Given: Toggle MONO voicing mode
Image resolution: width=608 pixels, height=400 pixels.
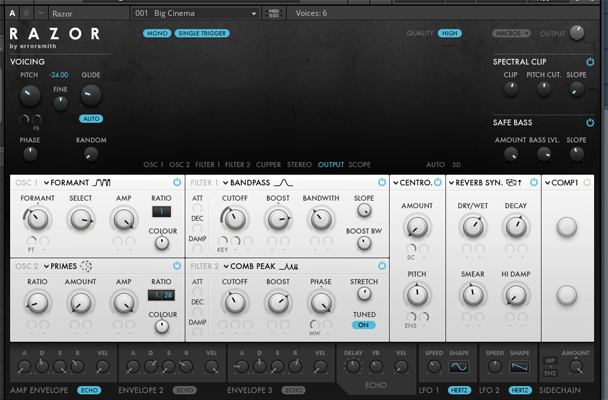Looking at the screenshot, I should tap(157, 33).
